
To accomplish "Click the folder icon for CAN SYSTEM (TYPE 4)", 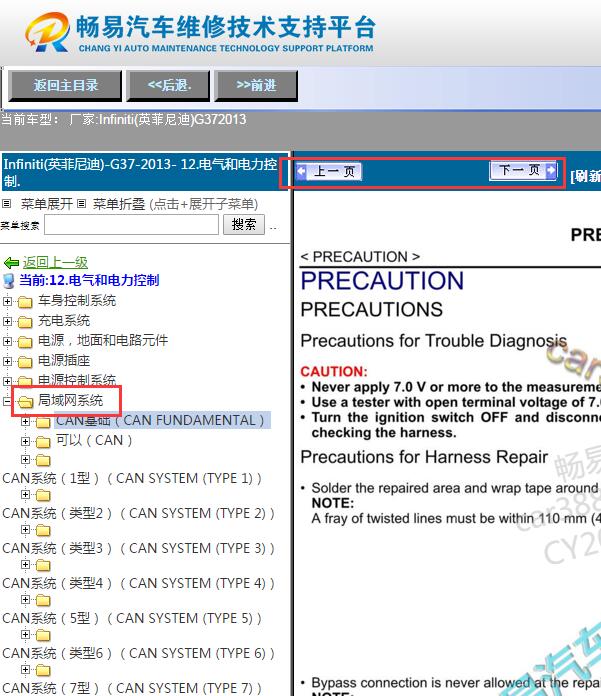I will point(43,565).
